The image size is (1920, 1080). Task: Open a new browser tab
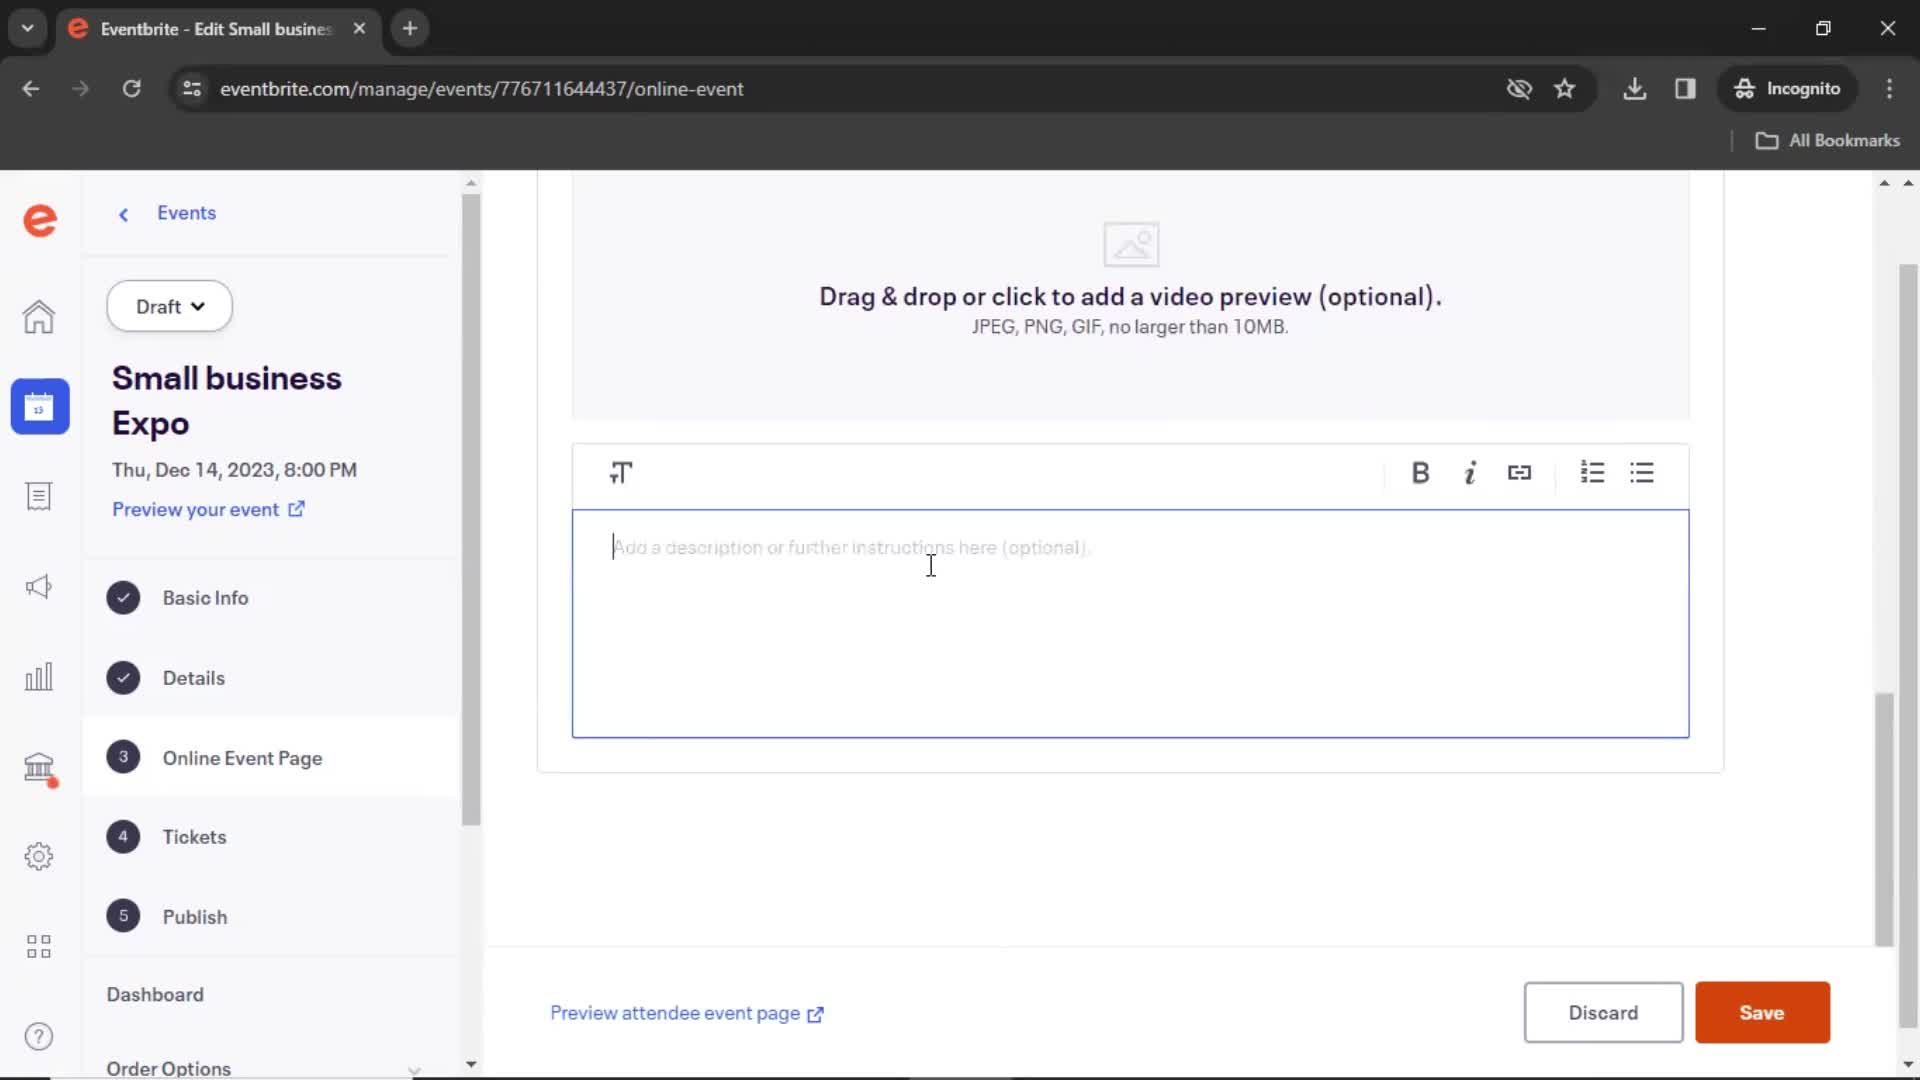tap(410, 28)
